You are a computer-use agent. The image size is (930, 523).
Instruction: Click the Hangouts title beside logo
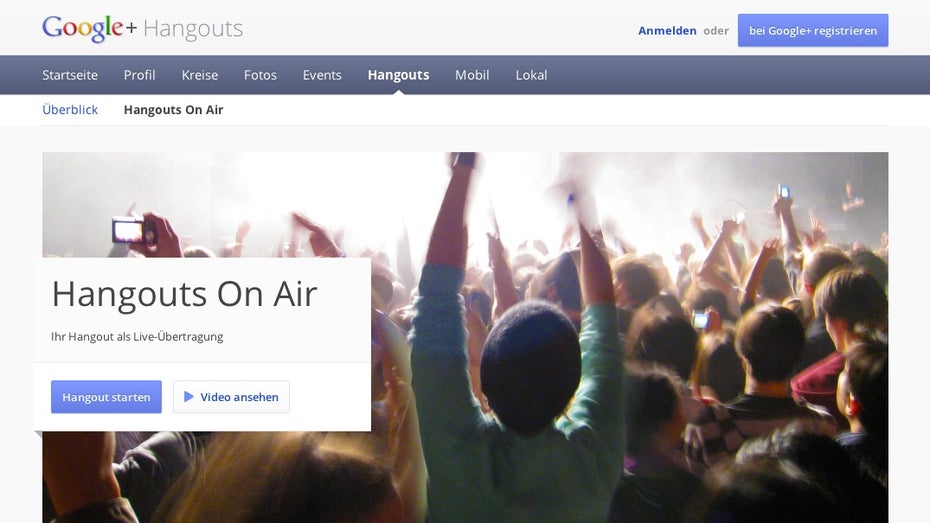coord(193,29)
